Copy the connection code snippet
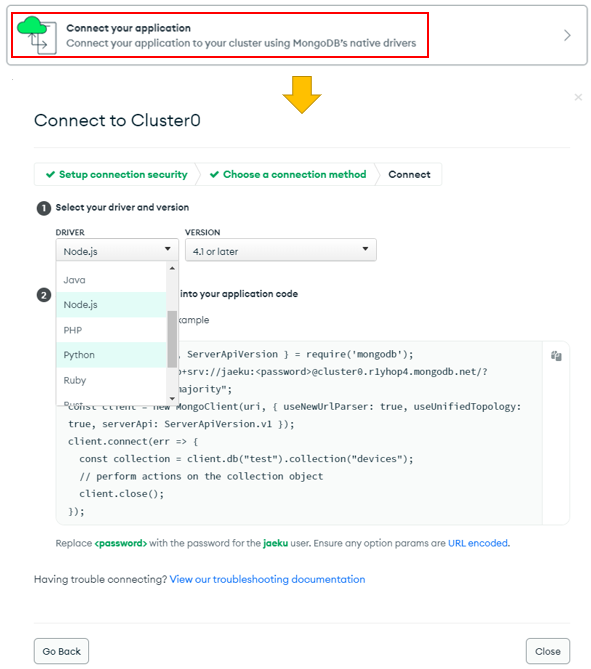Image resolution: width=591 pixels, height=669 pixels. coord(556,356)
